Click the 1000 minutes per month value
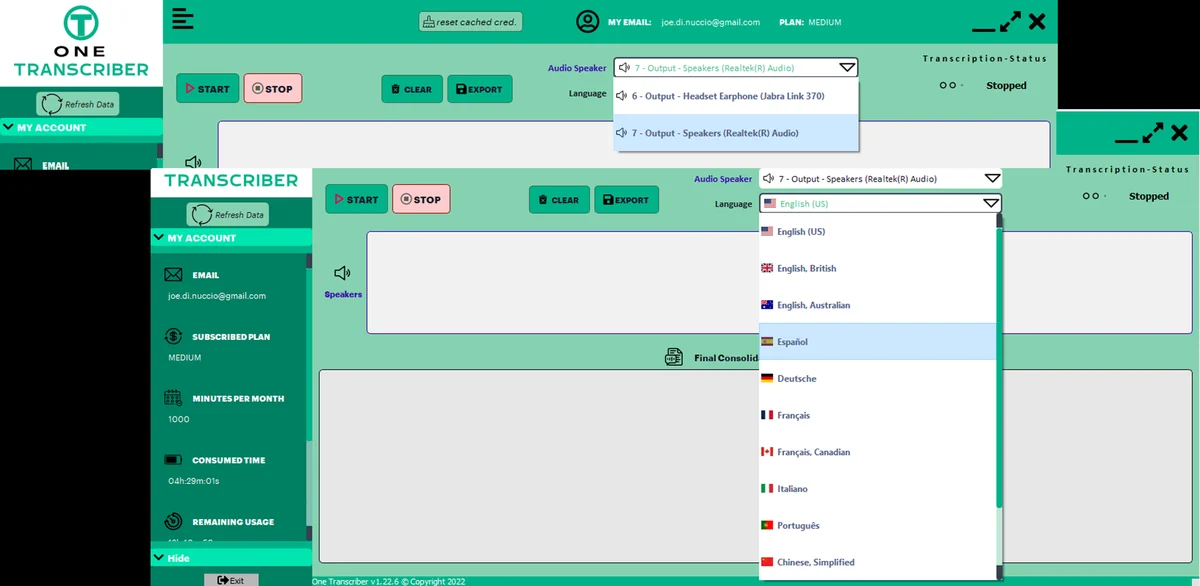The image size is (1200, 586). point(178,419)
